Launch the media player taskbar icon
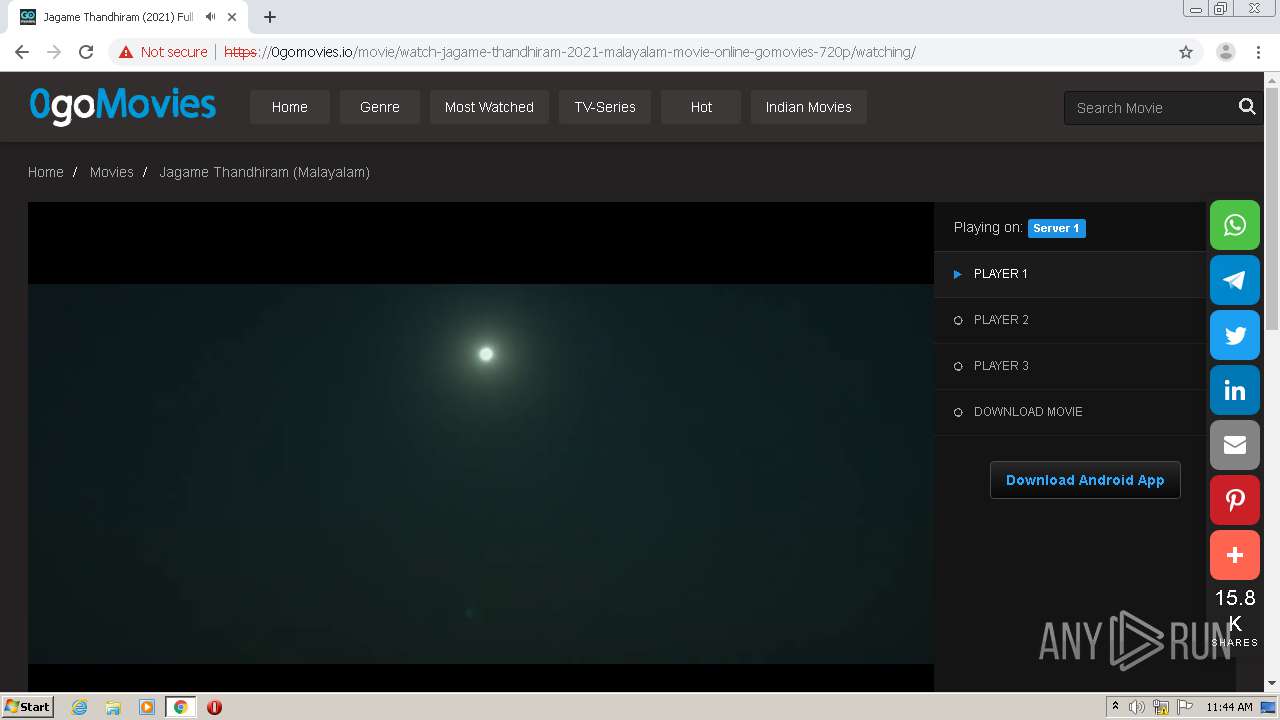 (147, 707)
